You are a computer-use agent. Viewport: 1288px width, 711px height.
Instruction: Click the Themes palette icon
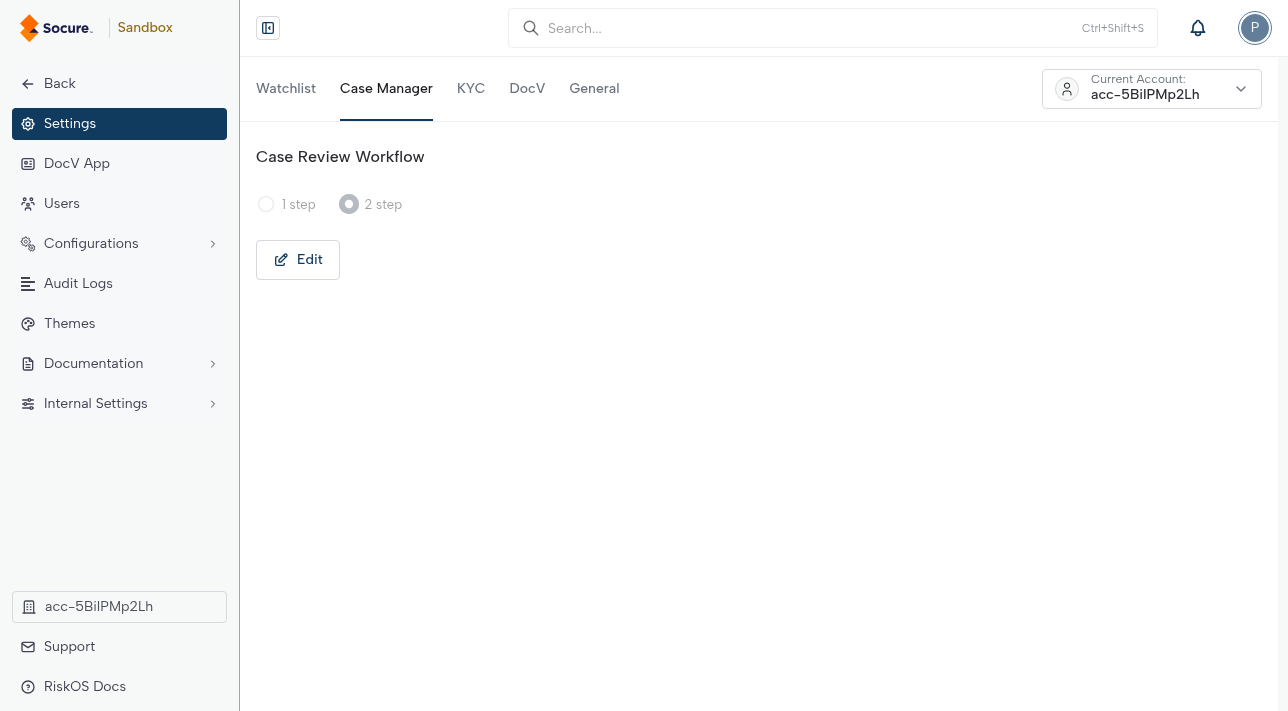28,324
